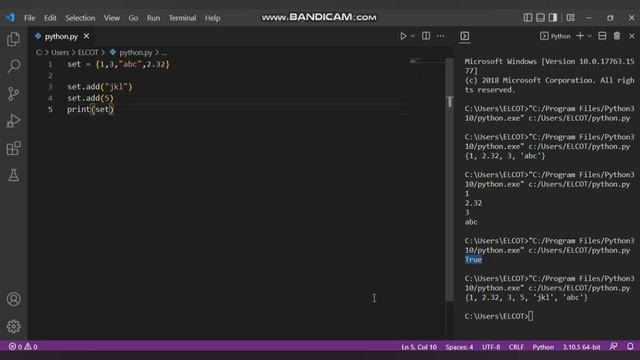Click the terminal prompt input line
The image size is (640, 360).
pos(499,316)
